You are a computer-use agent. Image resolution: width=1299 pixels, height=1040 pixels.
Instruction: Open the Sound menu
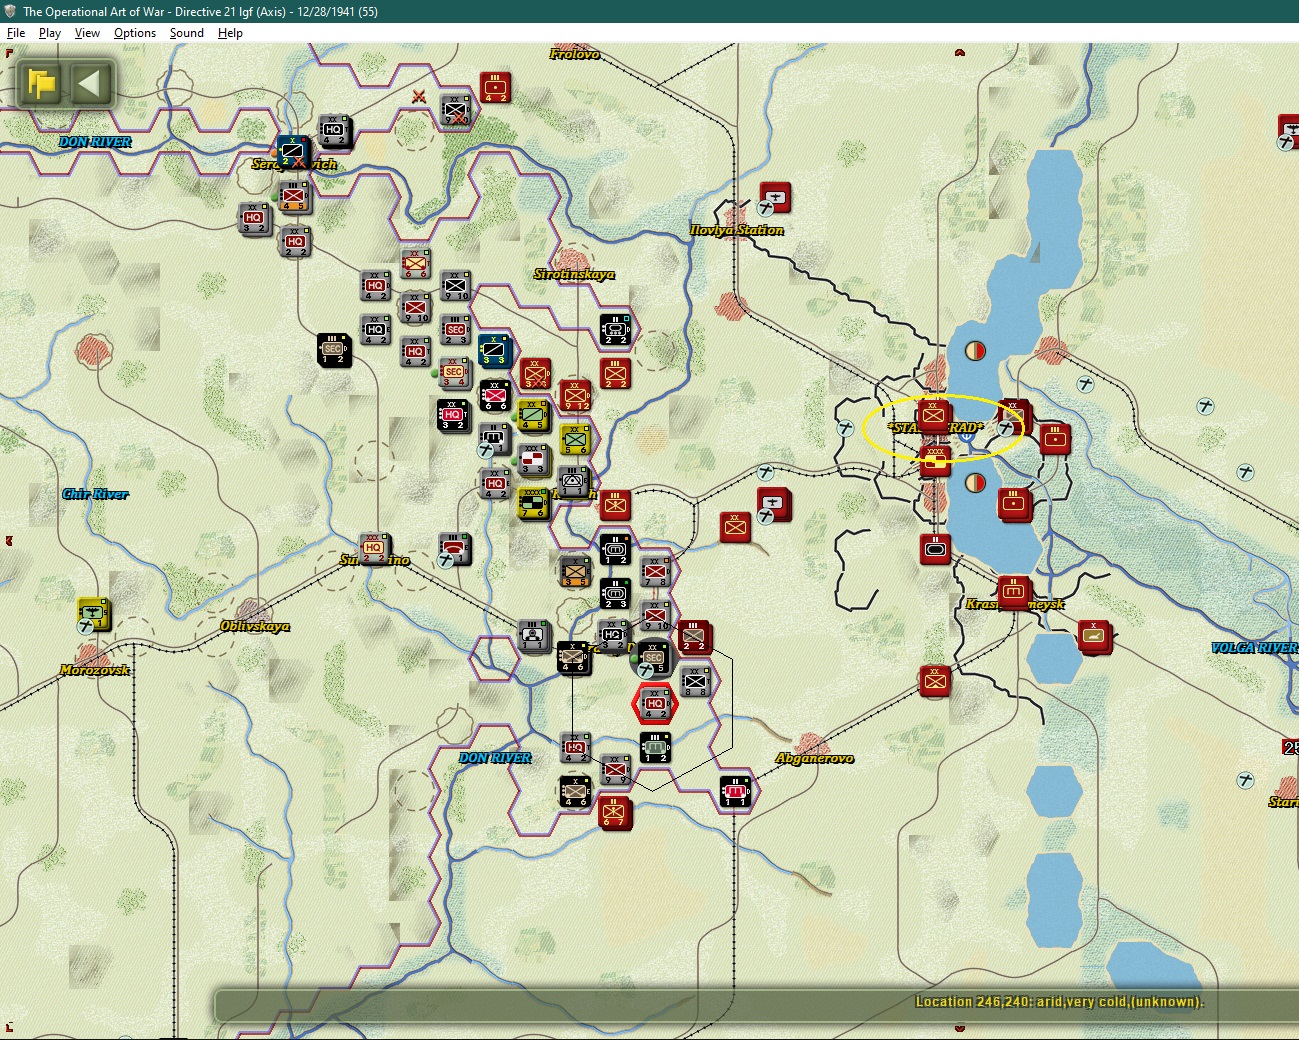pos(187,33)
